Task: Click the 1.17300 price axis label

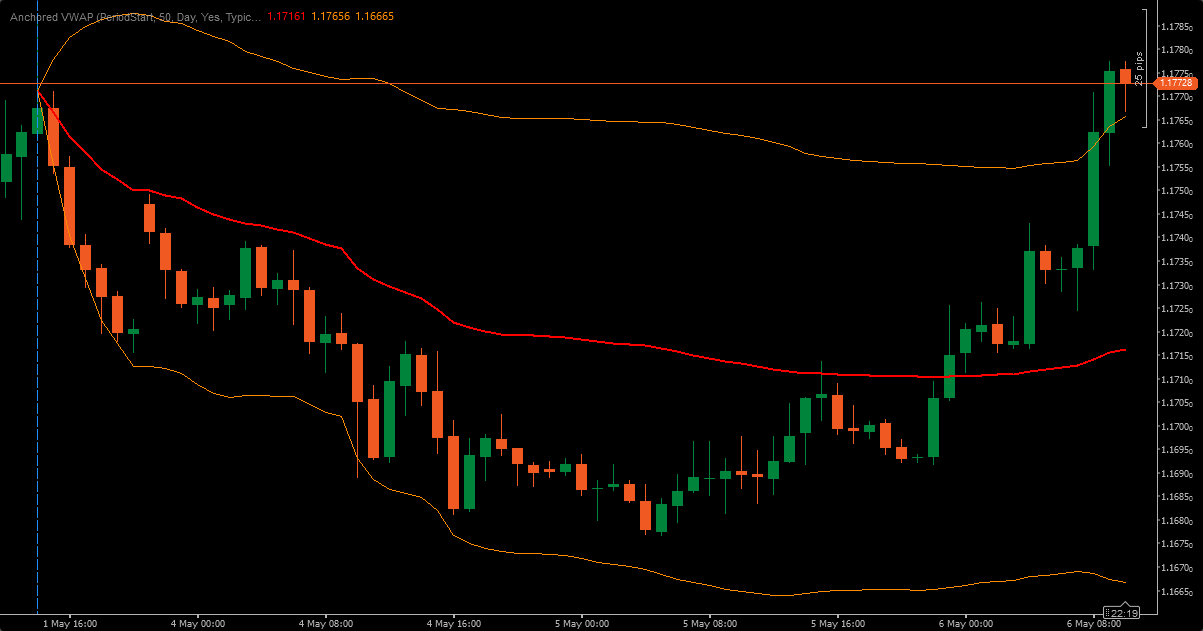Action: 1179,286
